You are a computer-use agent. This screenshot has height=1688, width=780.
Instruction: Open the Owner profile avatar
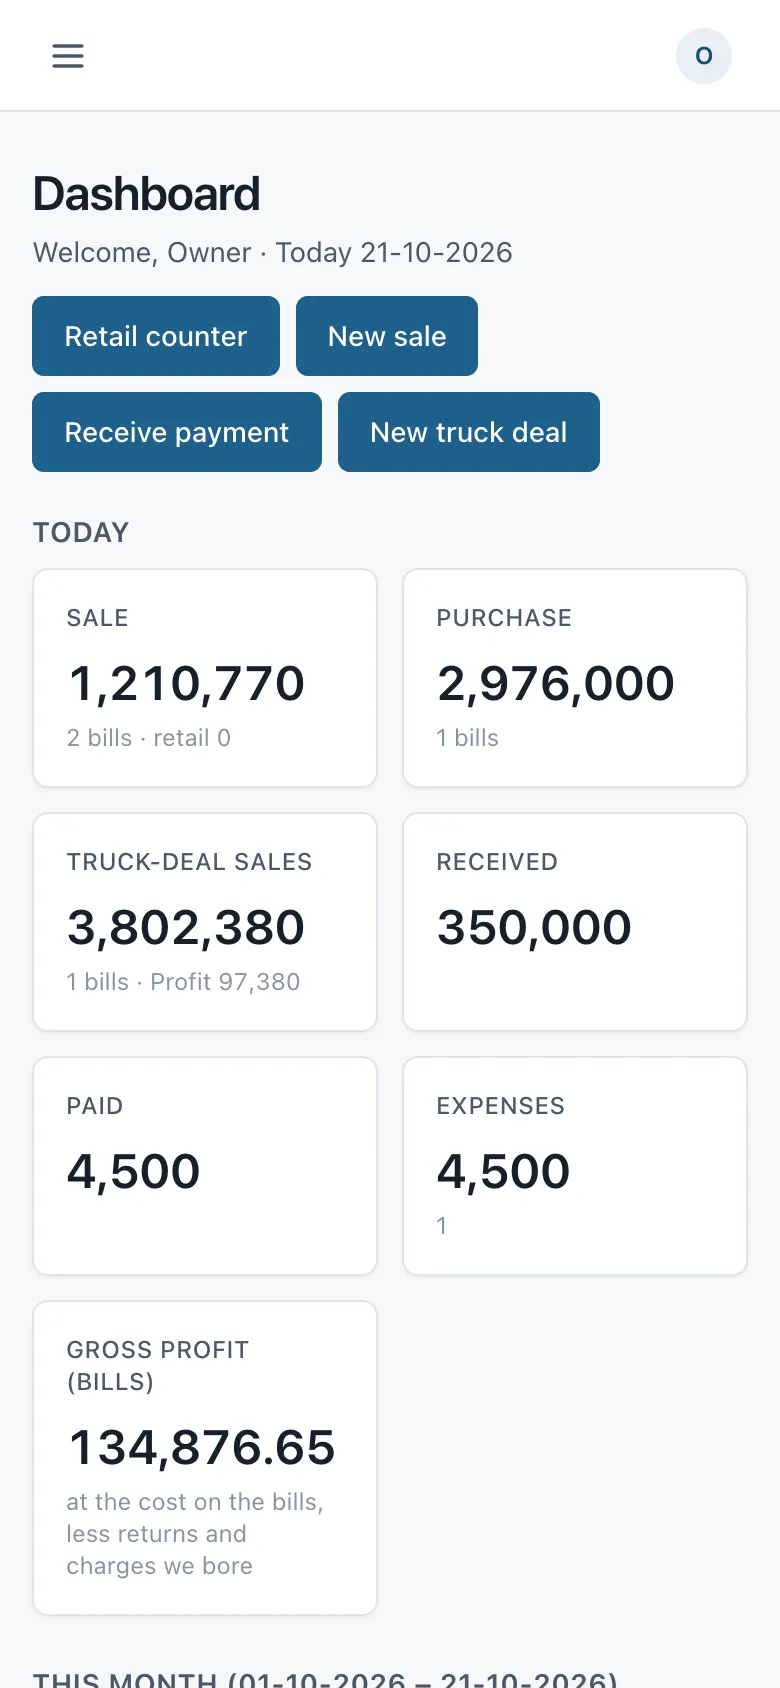click(x=704, y=56)
